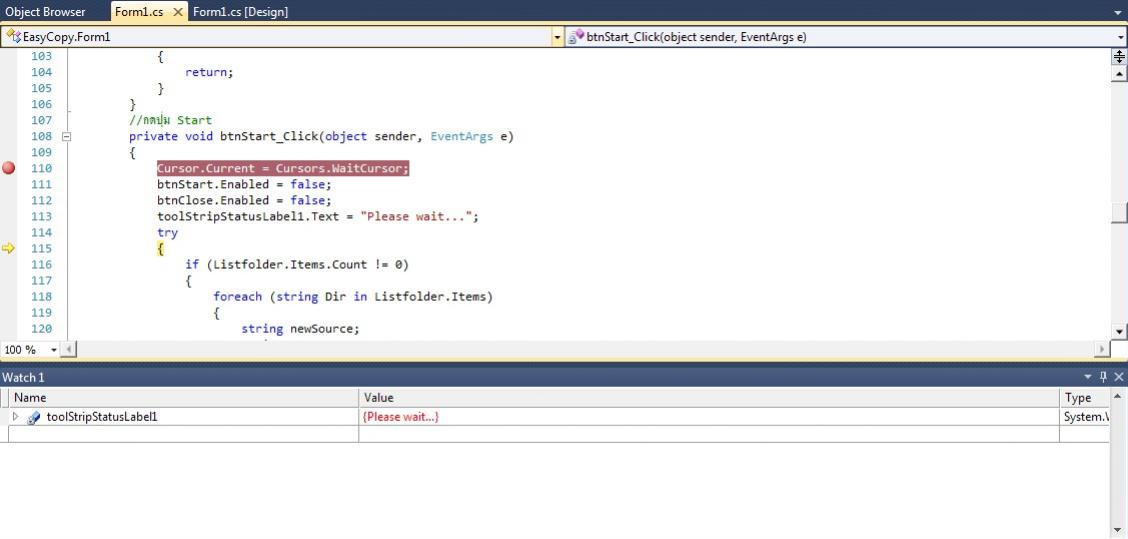Expand toolStripStatusLabel1 in Watch list
The image size is (1128, 539).
15,417
